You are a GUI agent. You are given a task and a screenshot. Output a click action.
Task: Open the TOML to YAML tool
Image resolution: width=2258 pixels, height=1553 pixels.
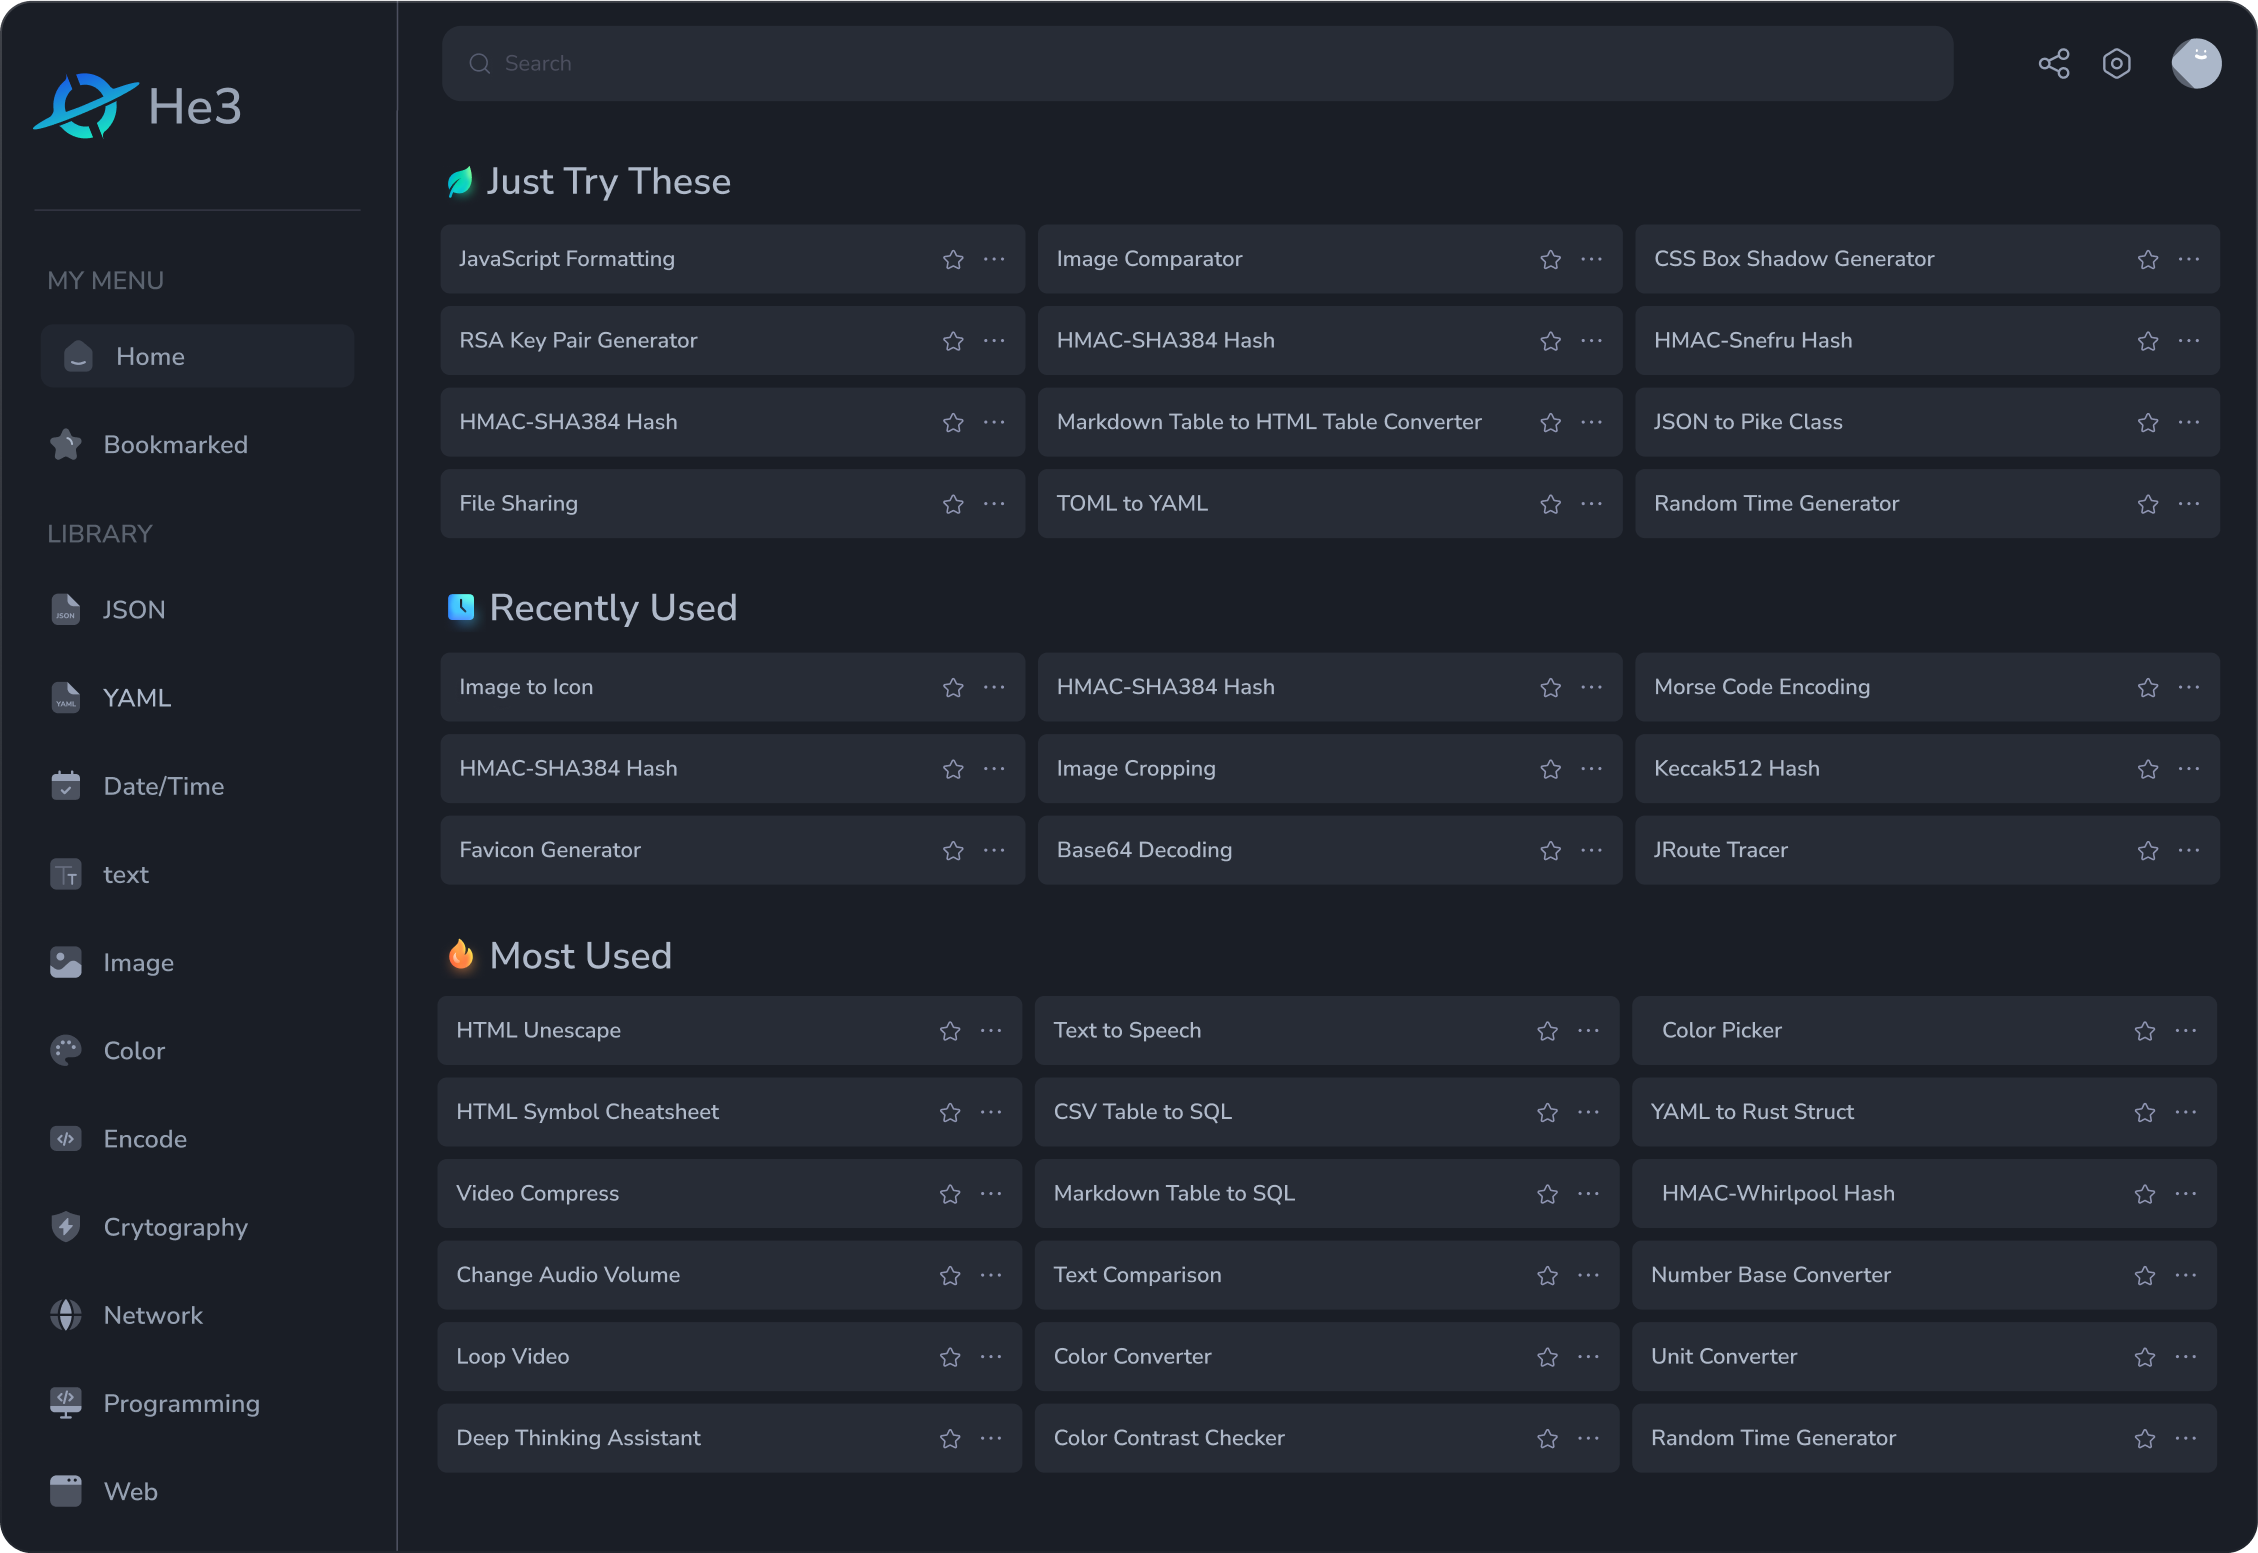point(1132,504)
